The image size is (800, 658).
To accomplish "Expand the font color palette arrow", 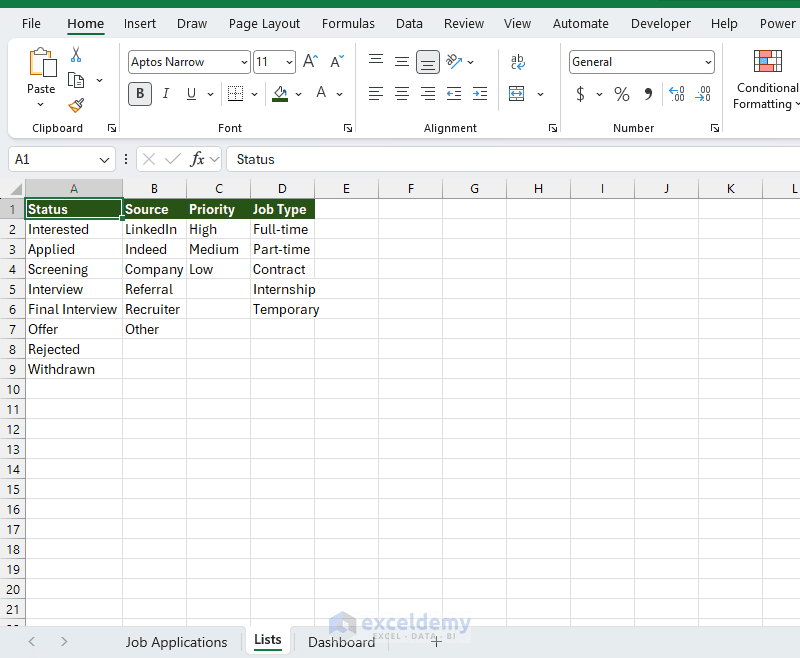I will (x=340, y=94).
